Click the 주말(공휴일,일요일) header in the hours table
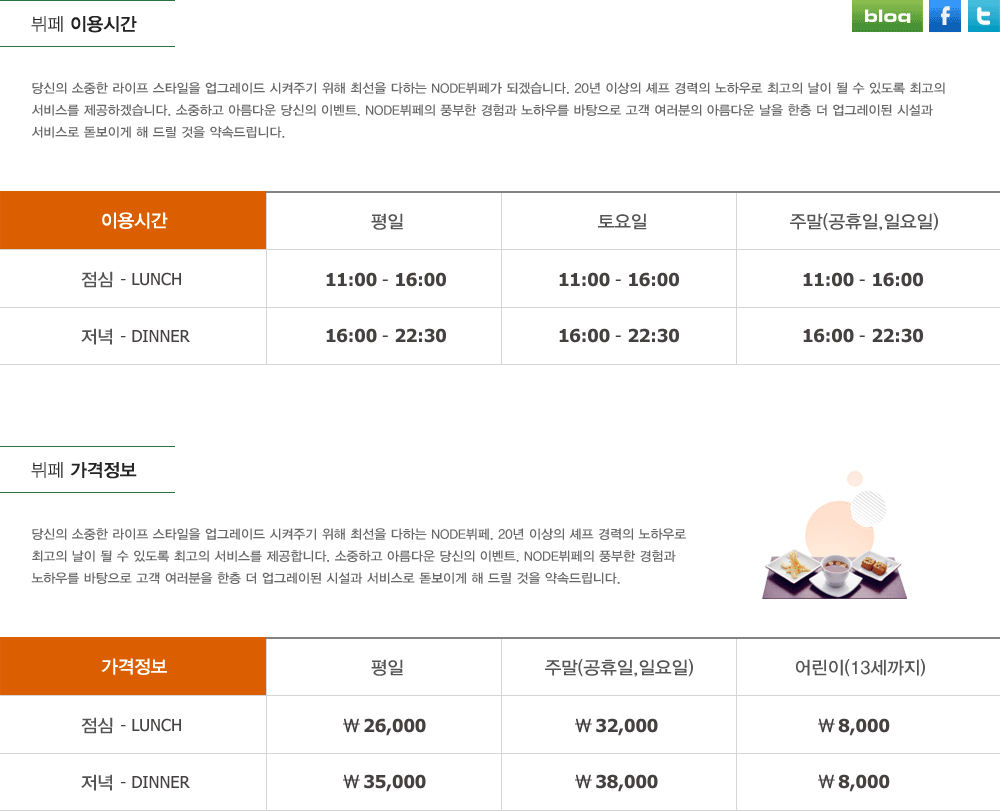 point(863,221)
